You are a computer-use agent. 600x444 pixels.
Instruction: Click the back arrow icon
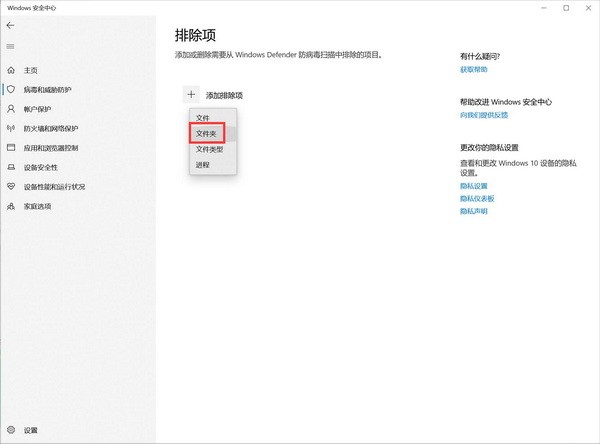point(10,25)
